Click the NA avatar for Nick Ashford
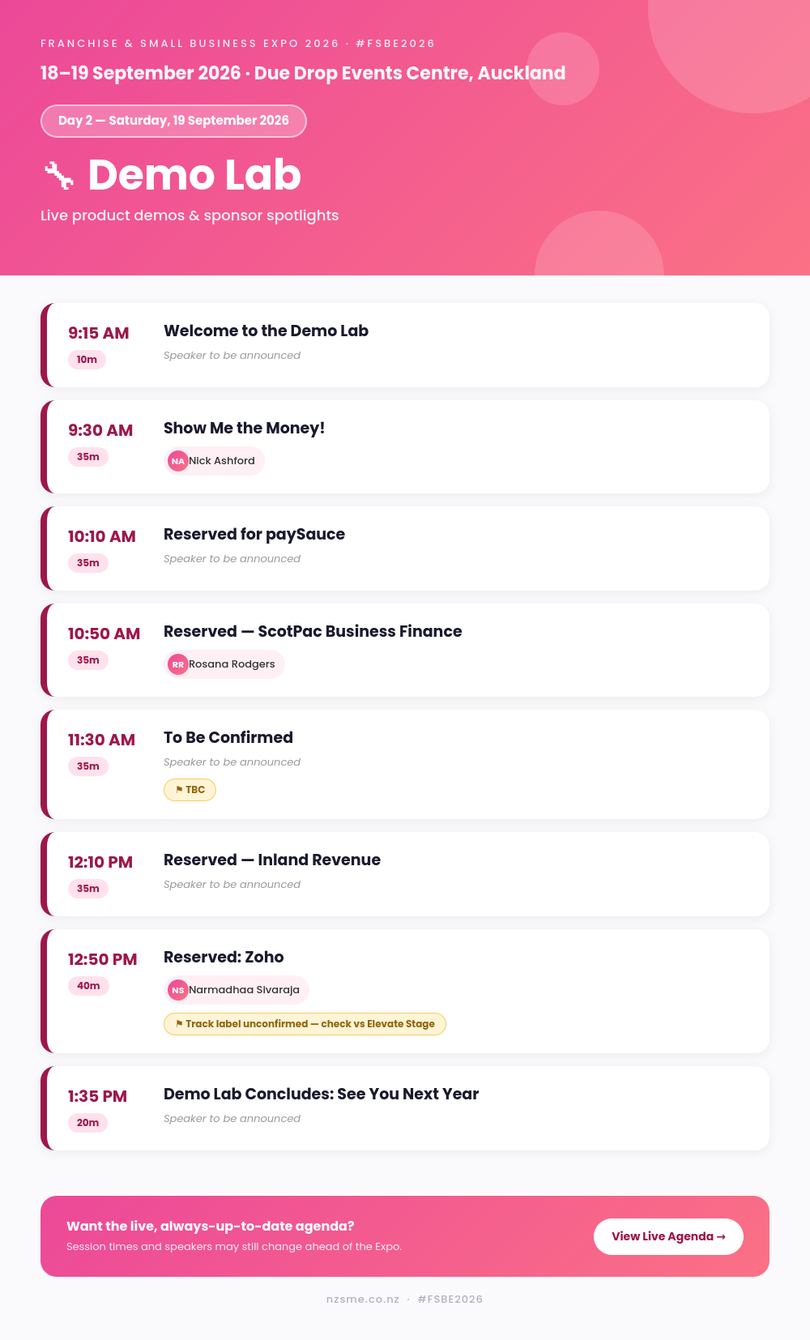Viewport: 810px width, 1340px height. (178, 461)
